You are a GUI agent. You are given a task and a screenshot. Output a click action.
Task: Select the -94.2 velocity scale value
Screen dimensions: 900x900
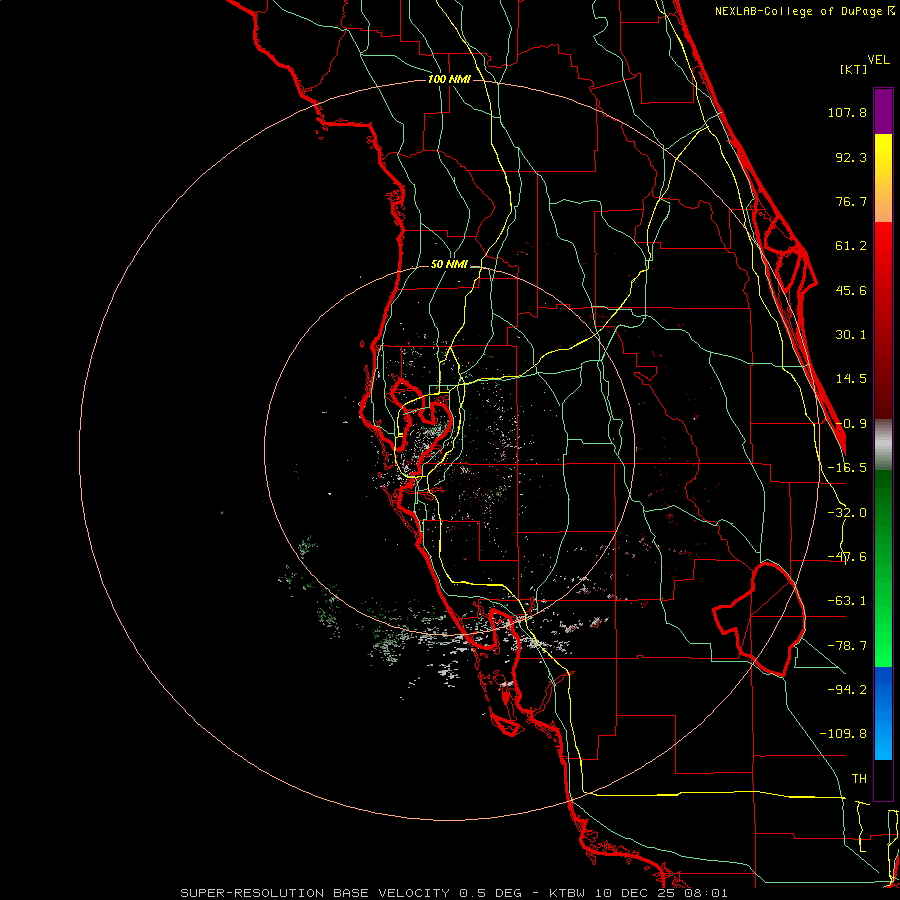pyautogui.click(x=847, y=689)
